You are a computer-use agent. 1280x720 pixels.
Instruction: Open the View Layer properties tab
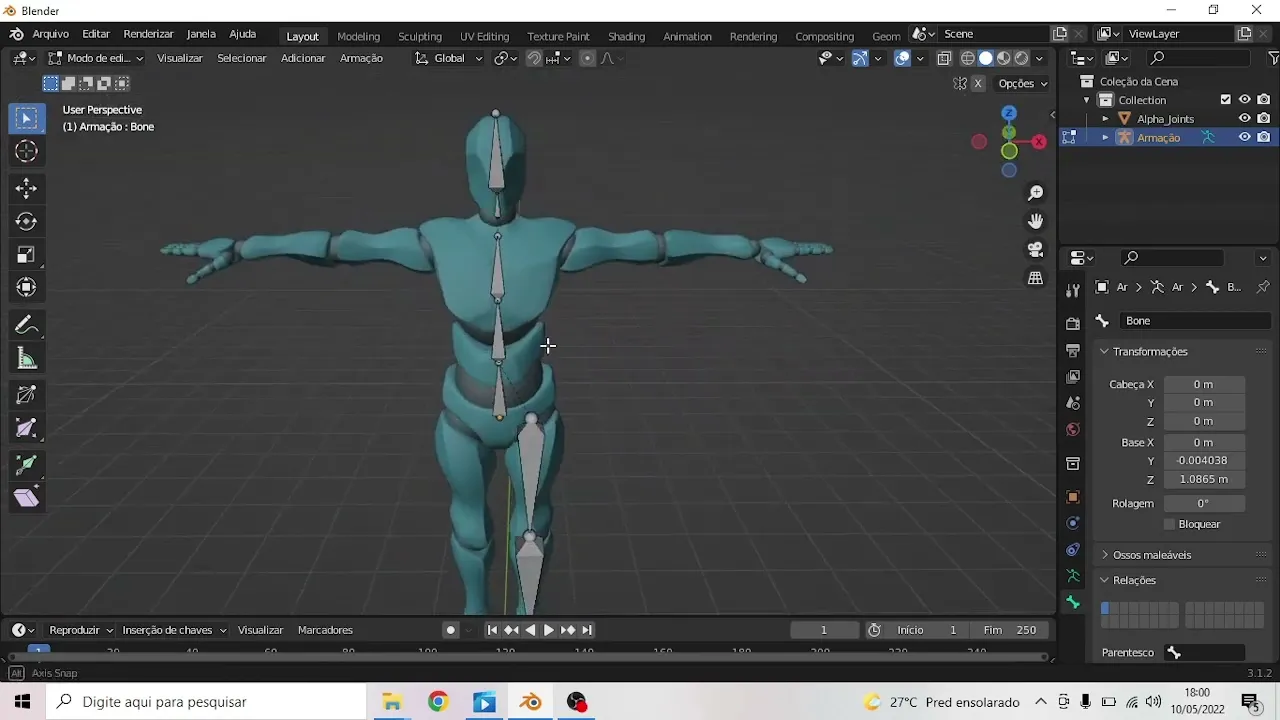pos(1073,377)
